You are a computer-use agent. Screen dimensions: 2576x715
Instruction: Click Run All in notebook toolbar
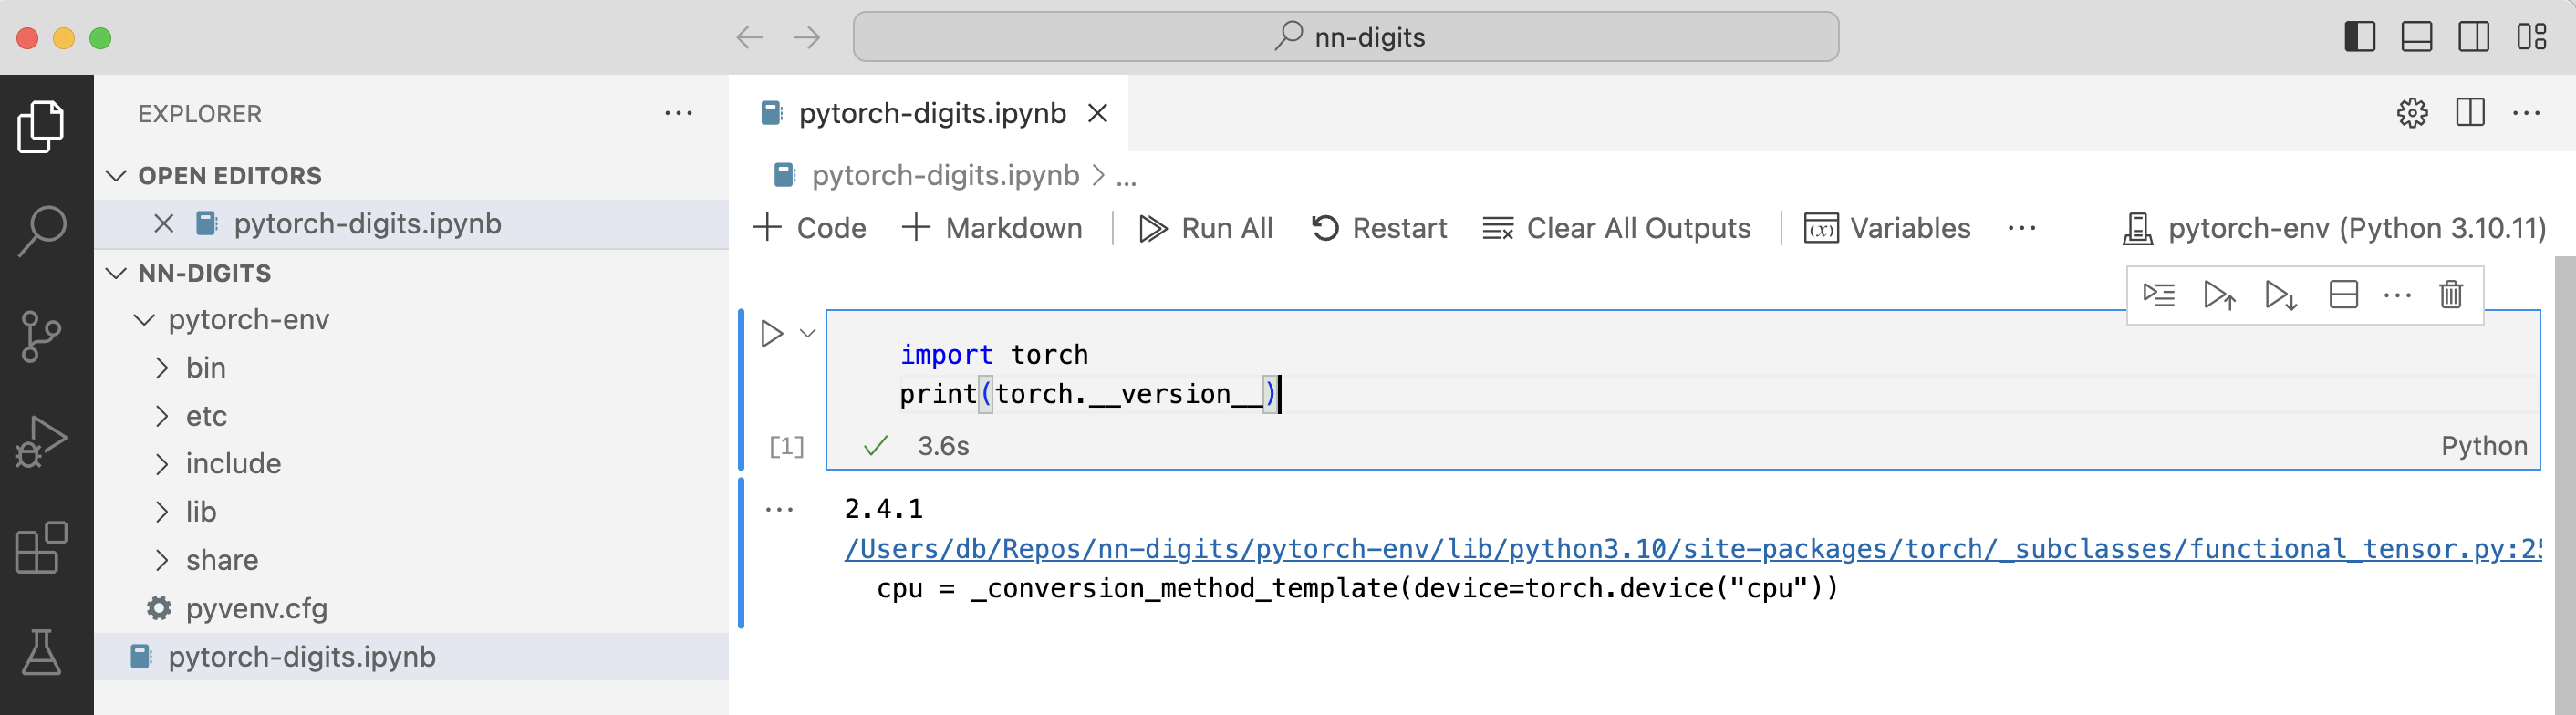[1206, 228]
